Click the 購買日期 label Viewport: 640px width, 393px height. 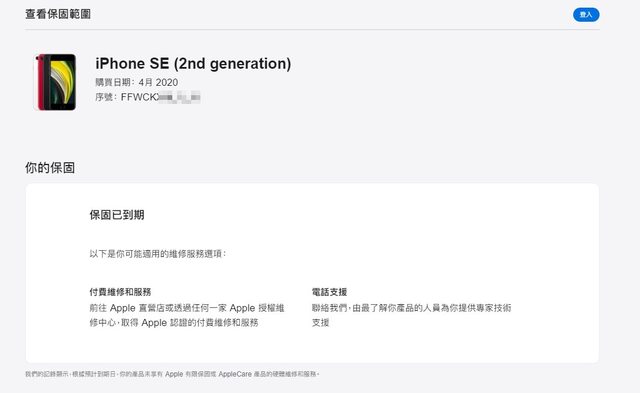pyautogui.click(x=115, y=82)
